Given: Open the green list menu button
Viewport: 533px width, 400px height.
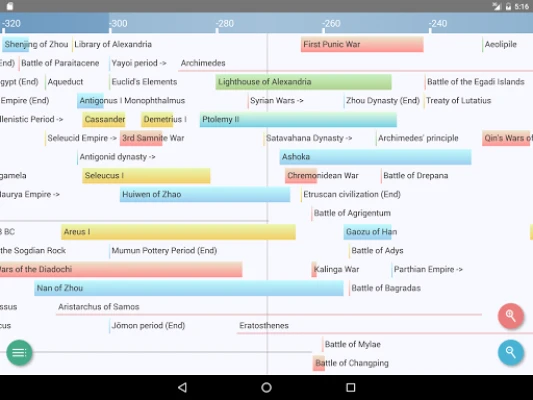Looking at the screenshot, I should [19, 353].
